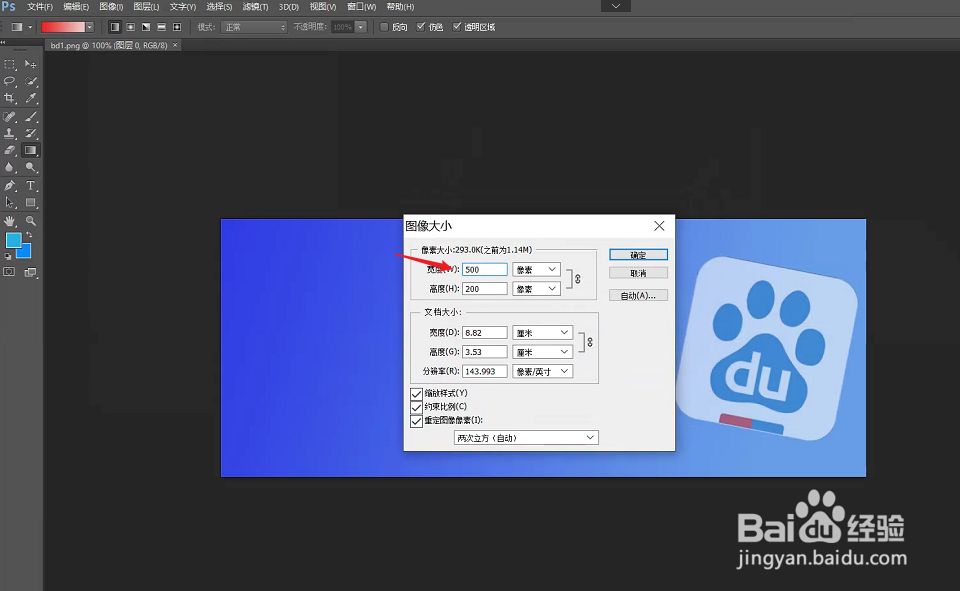
Task: Open the red gradient picker dropdown
Action: (x=90, y=27)
